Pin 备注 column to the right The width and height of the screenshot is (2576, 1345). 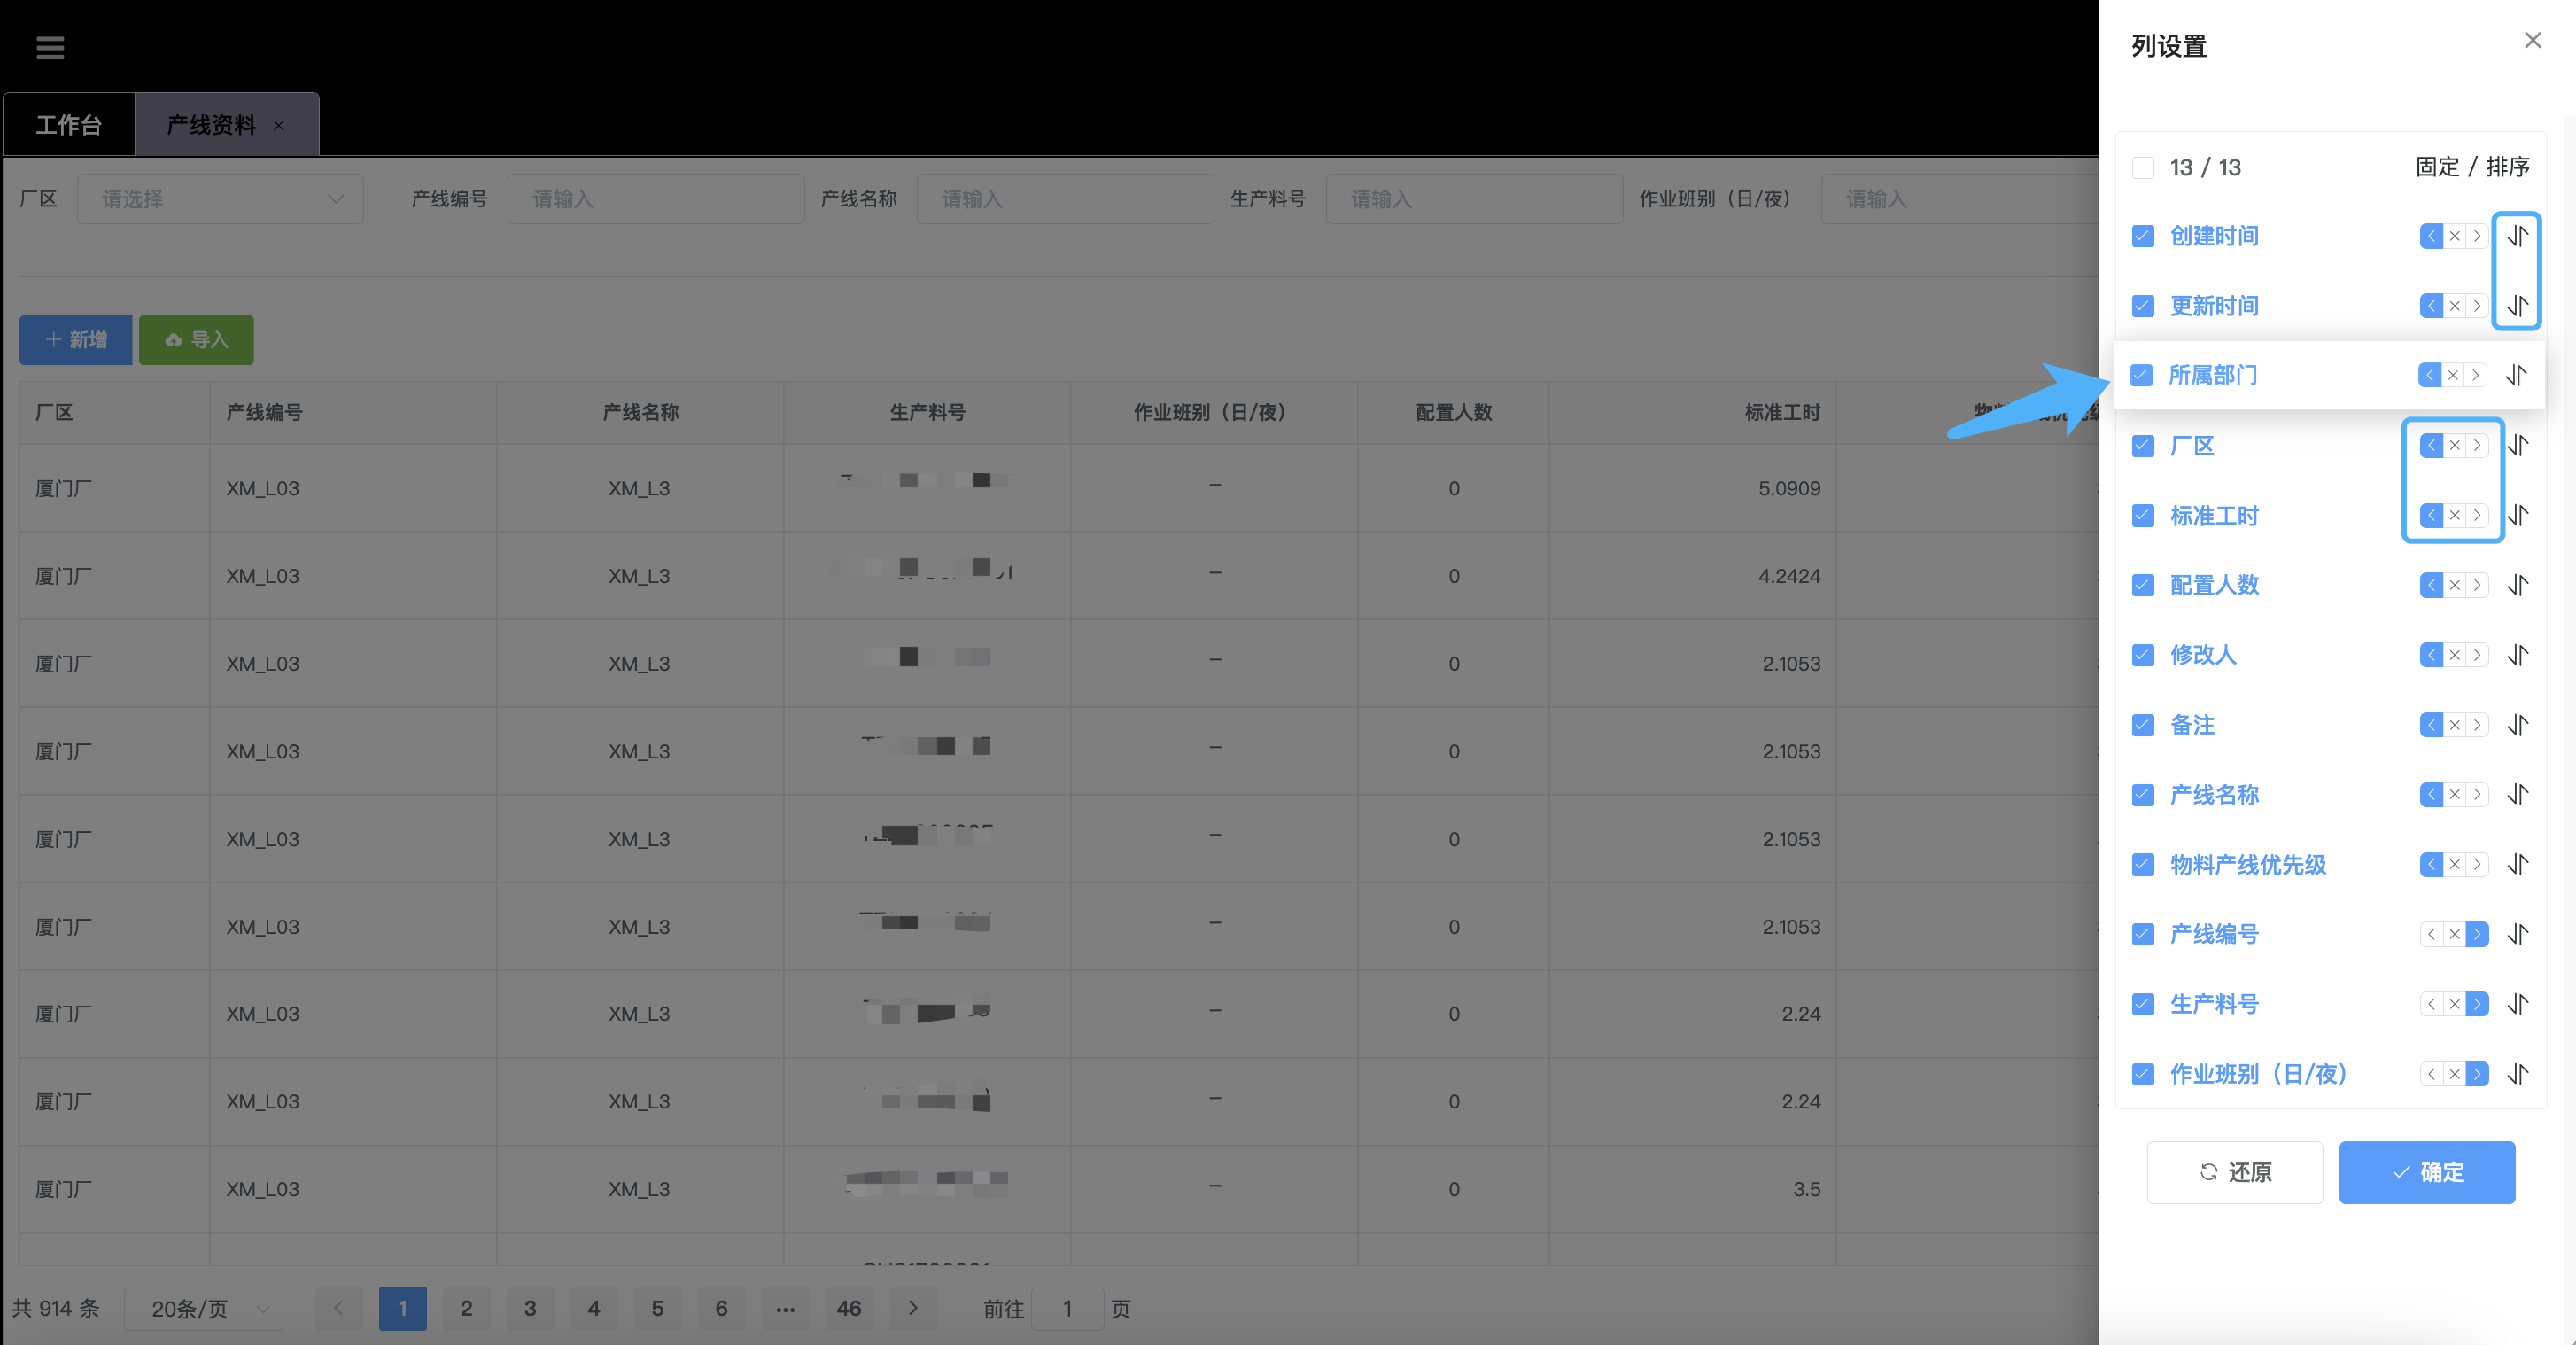click(x=2476, y=725)
